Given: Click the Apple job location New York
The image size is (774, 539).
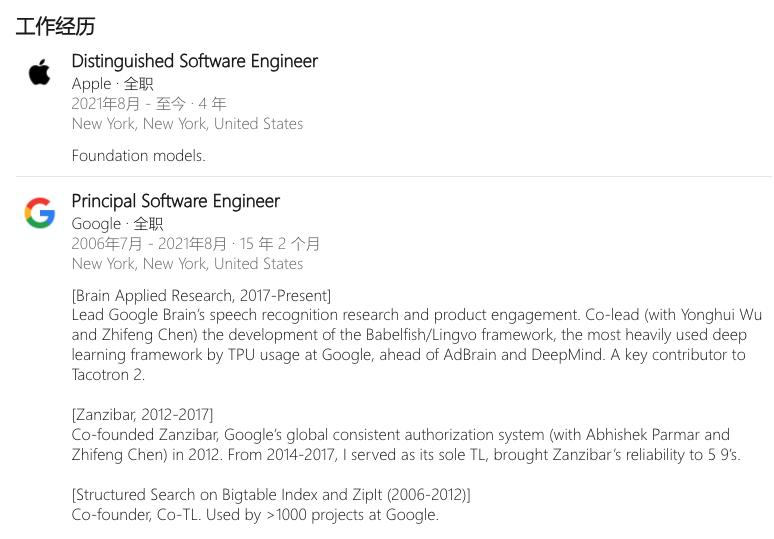Looking at the screenshot, I should (187, 123).
